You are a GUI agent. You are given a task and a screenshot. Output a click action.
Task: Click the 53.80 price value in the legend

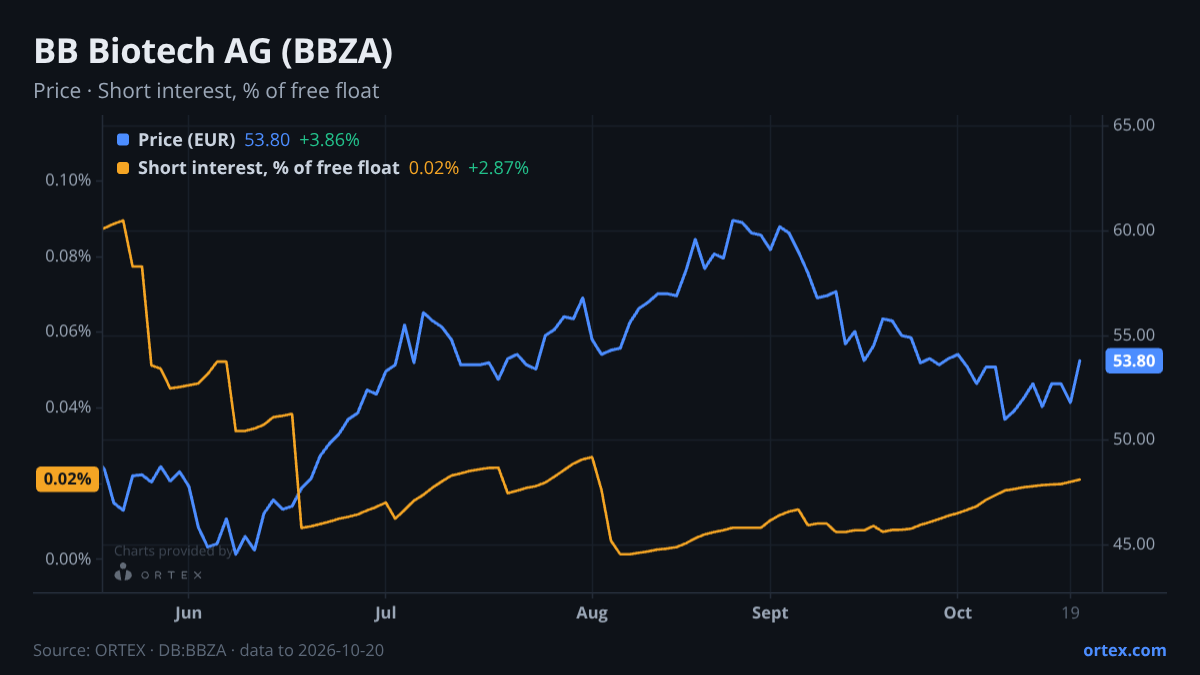[267, 140]
